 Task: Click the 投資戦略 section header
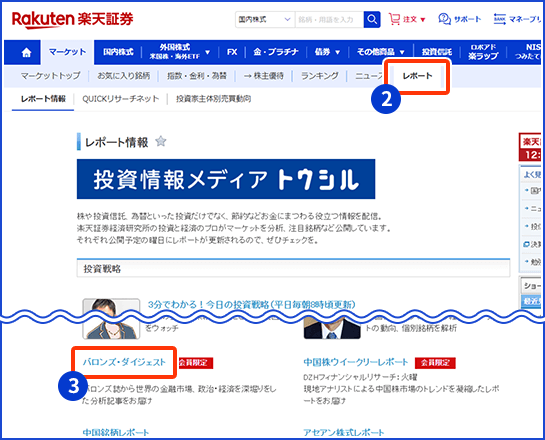pyautogui.click(x=293, y=268)
